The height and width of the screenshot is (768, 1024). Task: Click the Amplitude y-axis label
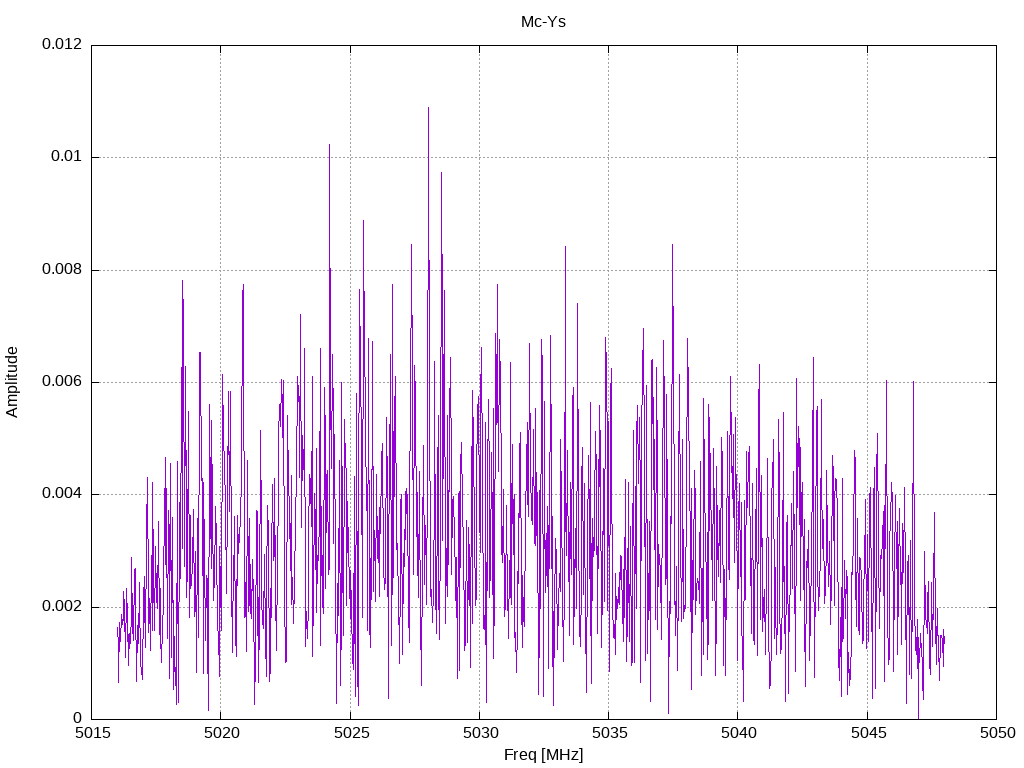(x=12, y=382)
